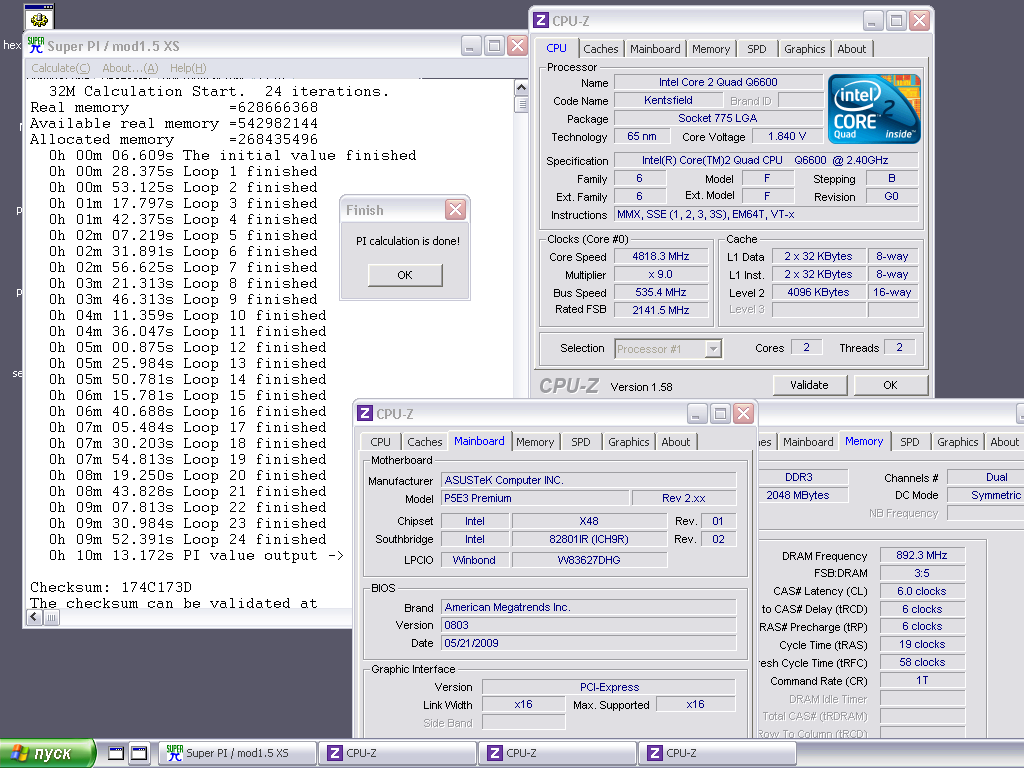This screenshot has width=1024, height=768.
Task: Select the Mainboard tab in top CPU-Z window
Action: tap(655, 49)
